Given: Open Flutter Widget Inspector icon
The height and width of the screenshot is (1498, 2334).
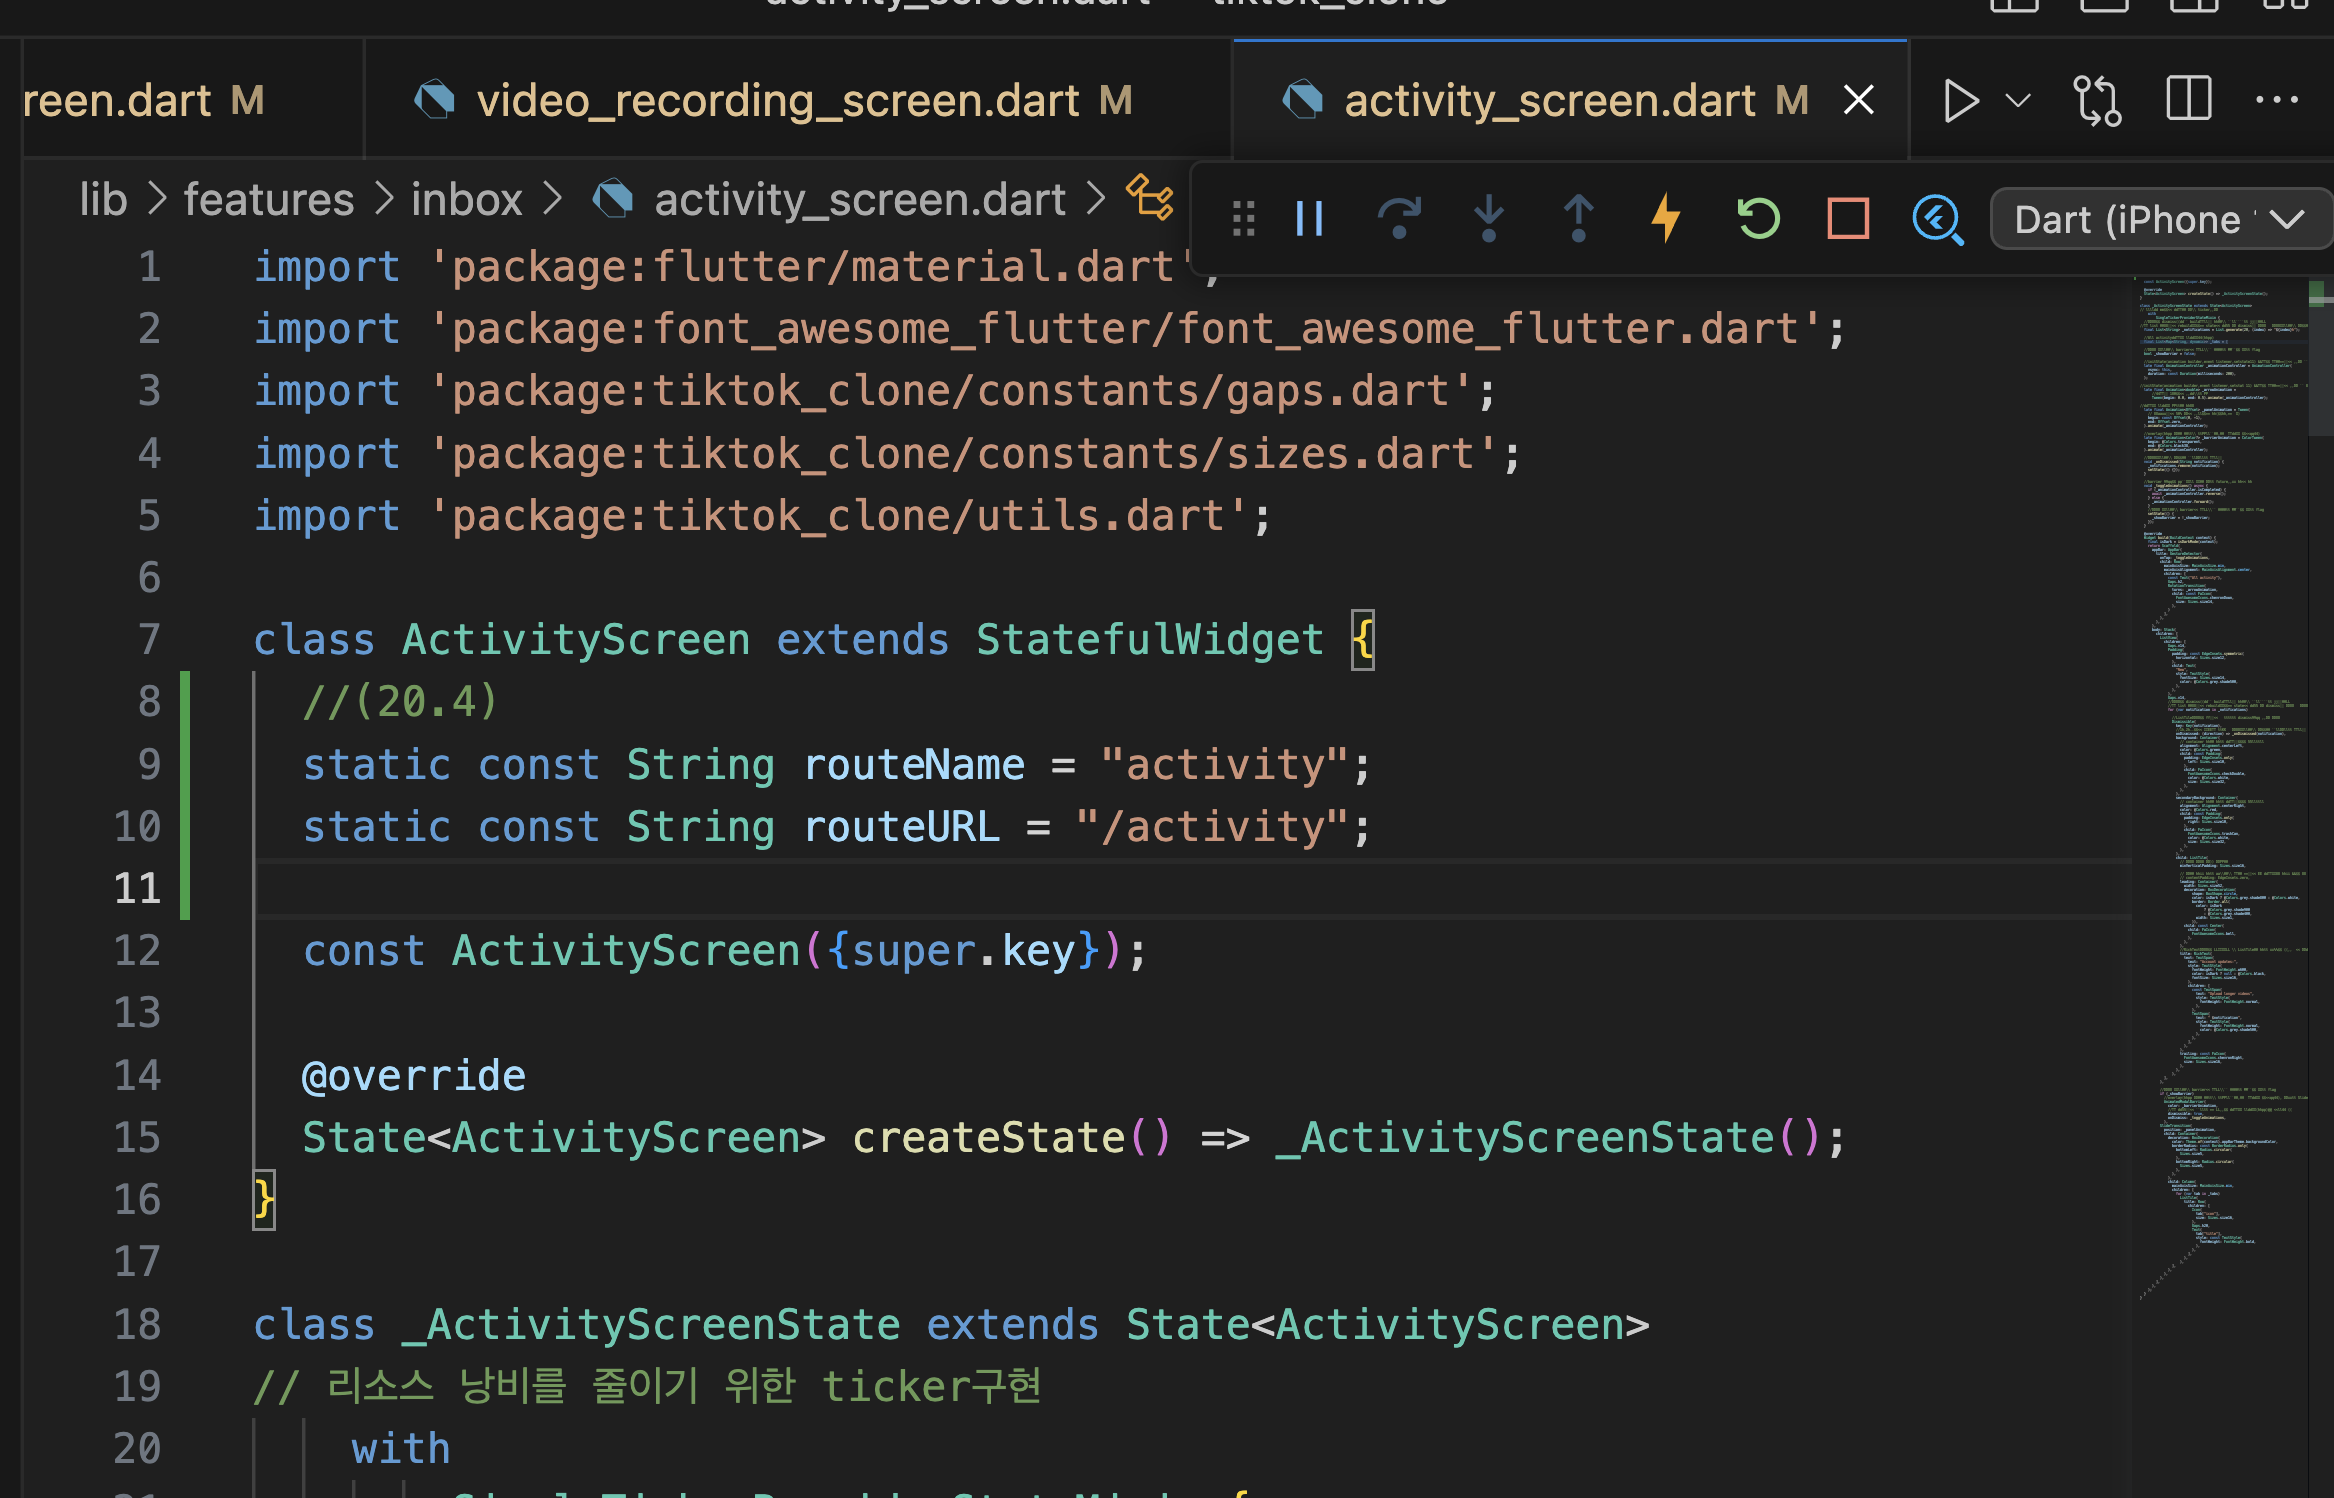Looking at the screenshot, I should (x=1937, y=218).
